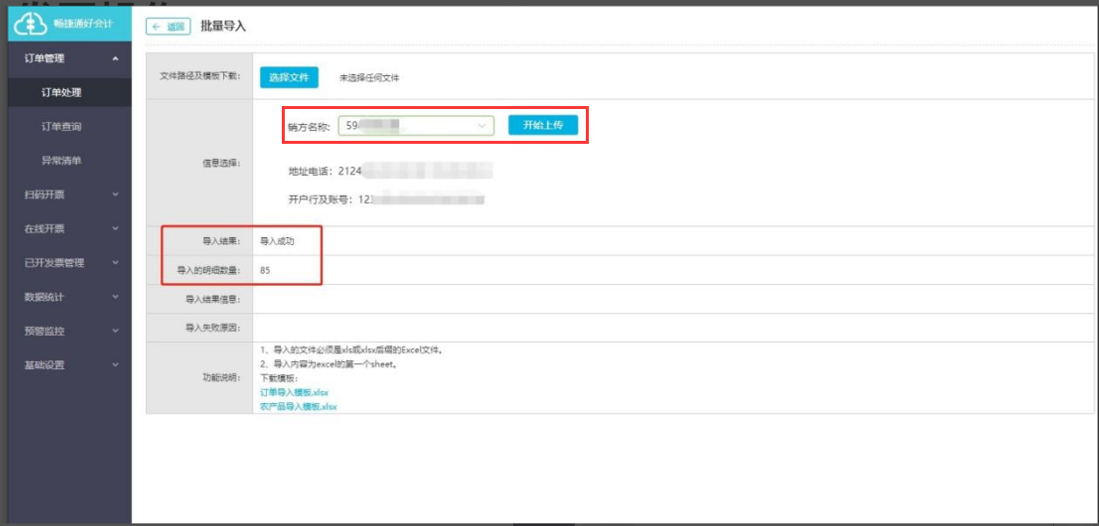Viewport: 1099px width, 526px height.
Task: Open 订单查询 in the sidebar
Action: 62,127
